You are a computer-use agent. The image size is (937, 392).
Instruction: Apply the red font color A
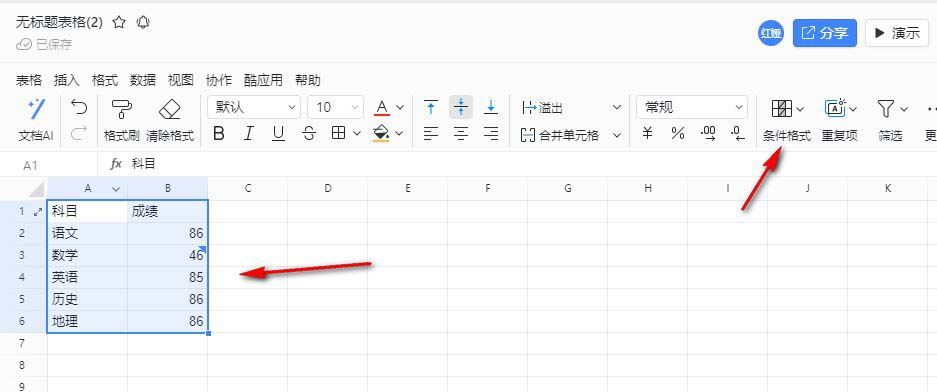pos(381,108)
